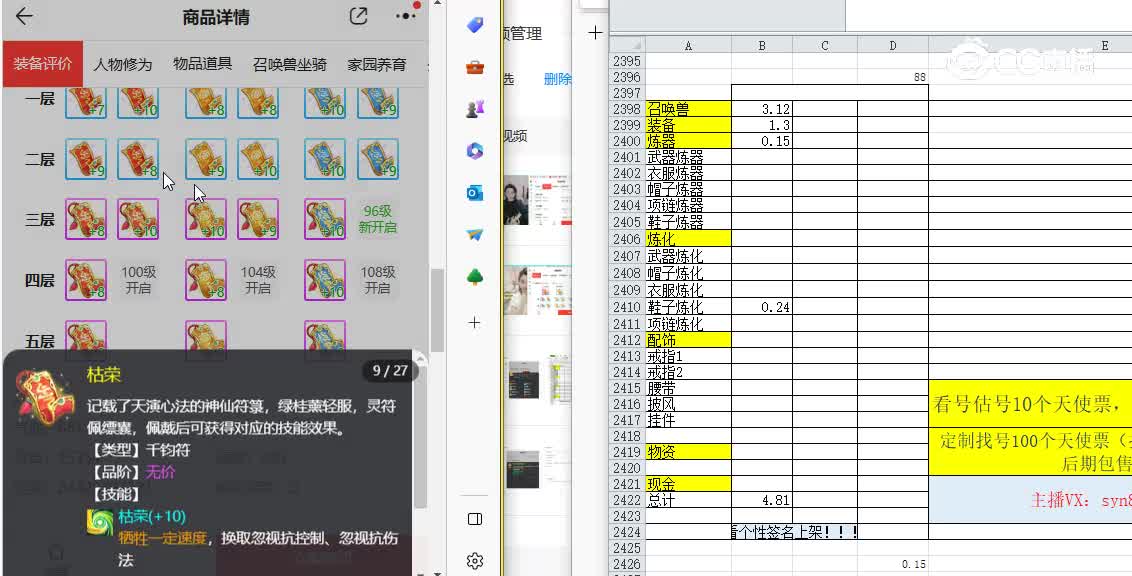Click the yellow 配饰 cell
Screen dimensions: 1132x576
point(688,339)
